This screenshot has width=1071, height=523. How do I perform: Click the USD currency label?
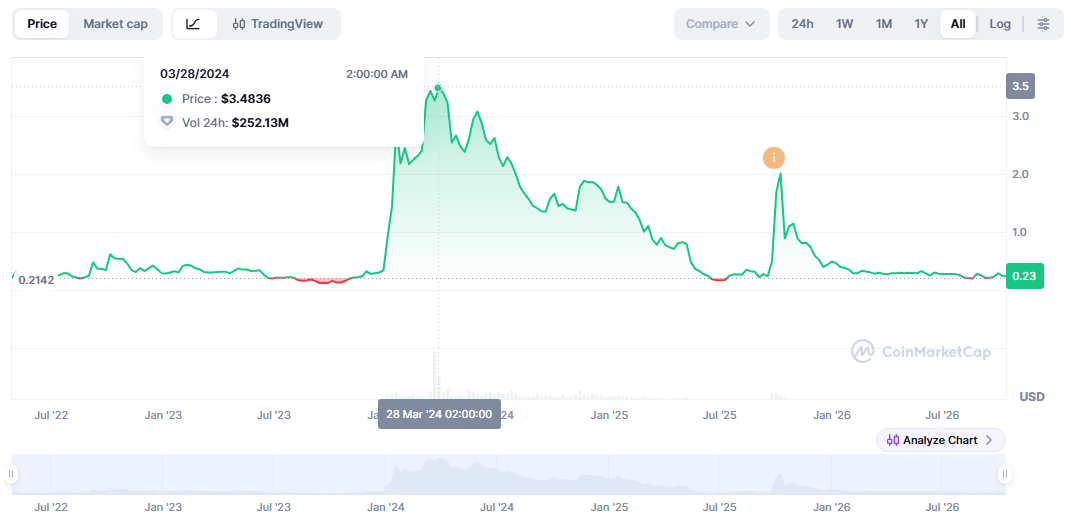click(x=1031, y=397)
